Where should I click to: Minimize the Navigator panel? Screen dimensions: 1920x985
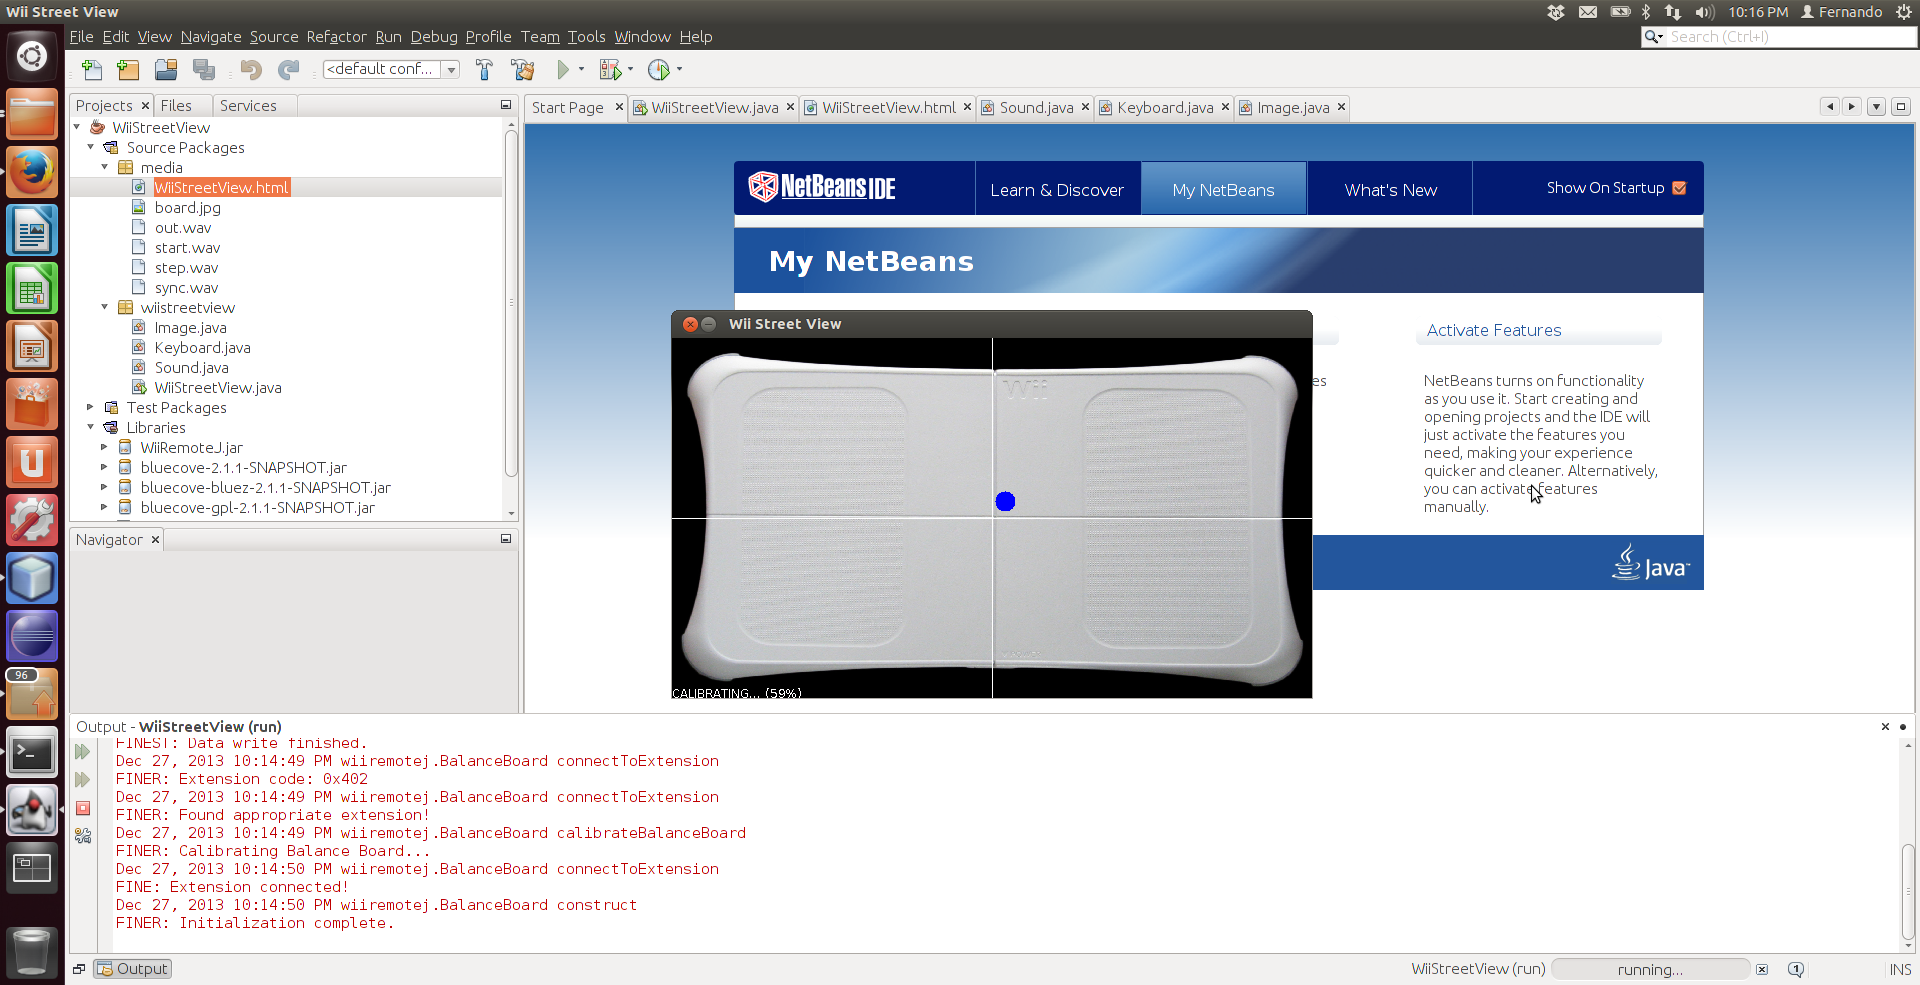coord(506,539)
